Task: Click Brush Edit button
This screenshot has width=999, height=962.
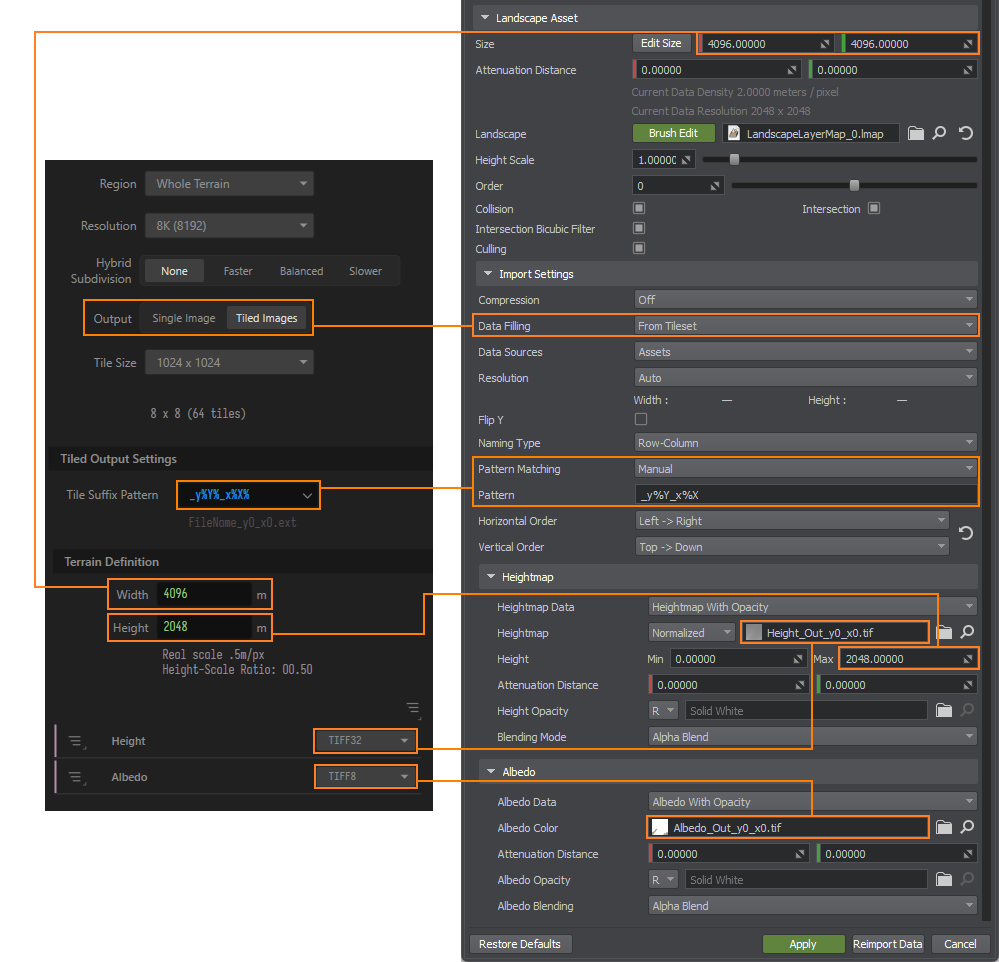Action: [x=673, y=133]
